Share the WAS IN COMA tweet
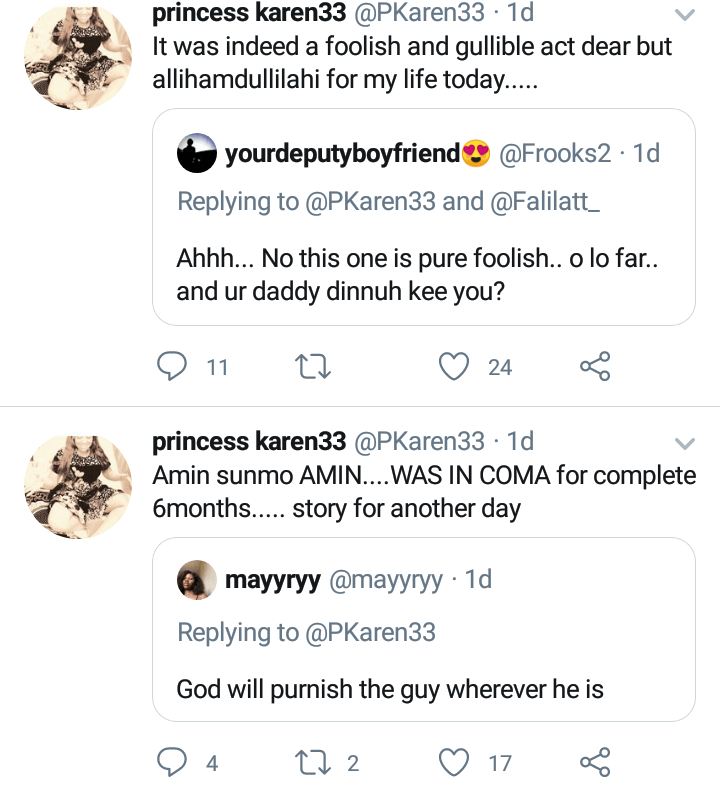720x793 pixels. (595, 763)
